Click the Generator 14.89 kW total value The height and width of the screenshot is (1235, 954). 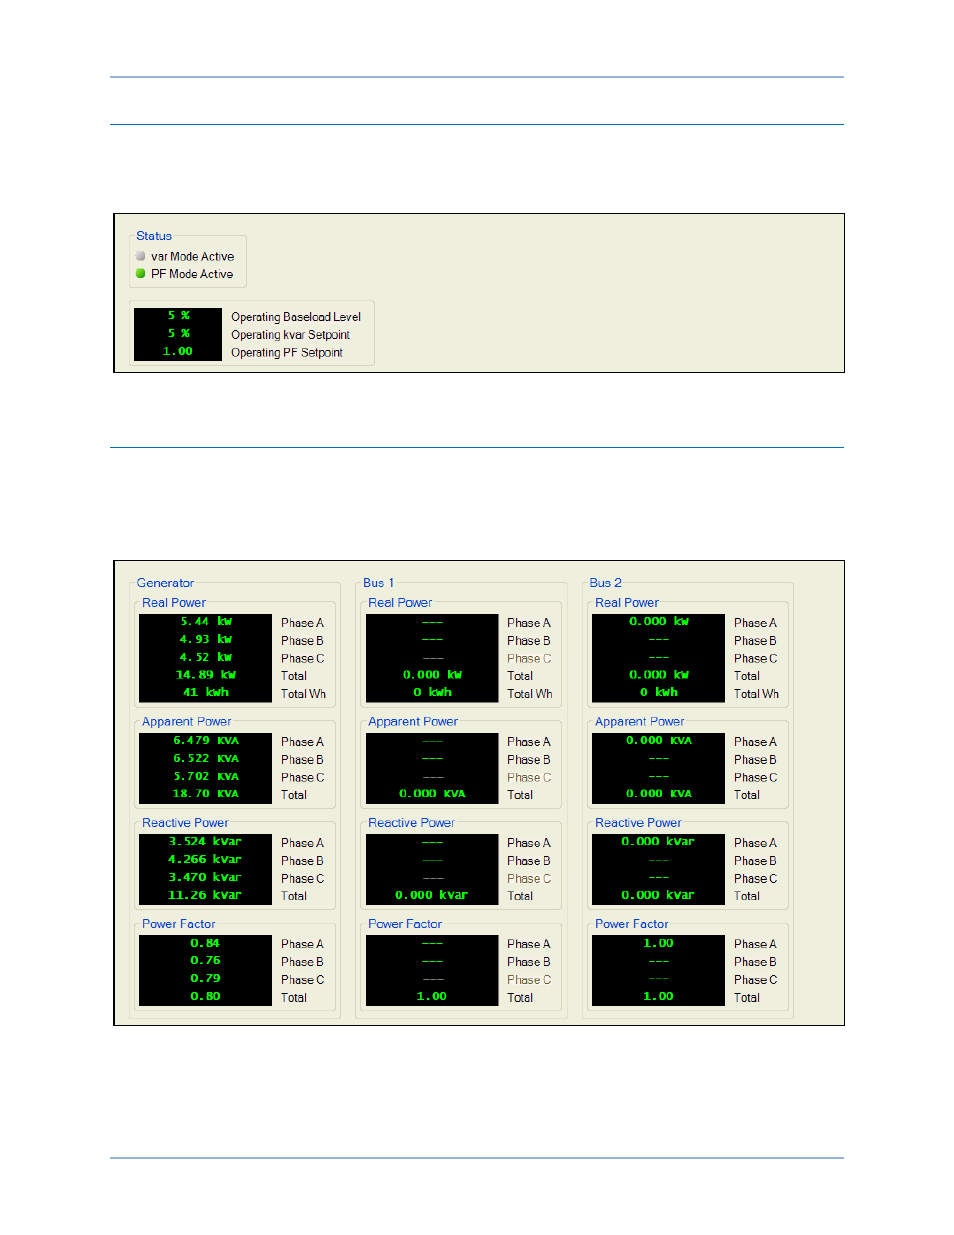click(x=206, y=675)
